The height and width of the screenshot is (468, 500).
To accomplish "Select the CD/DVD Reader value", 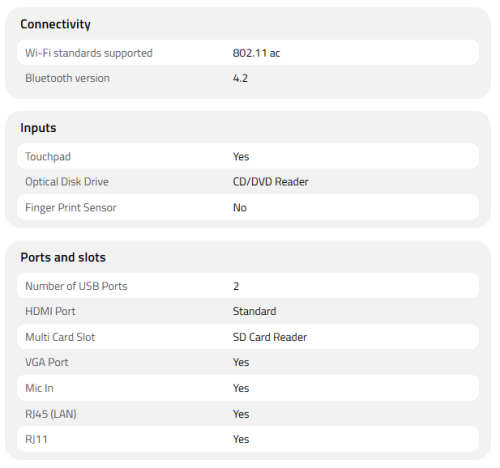I will 270,182.
